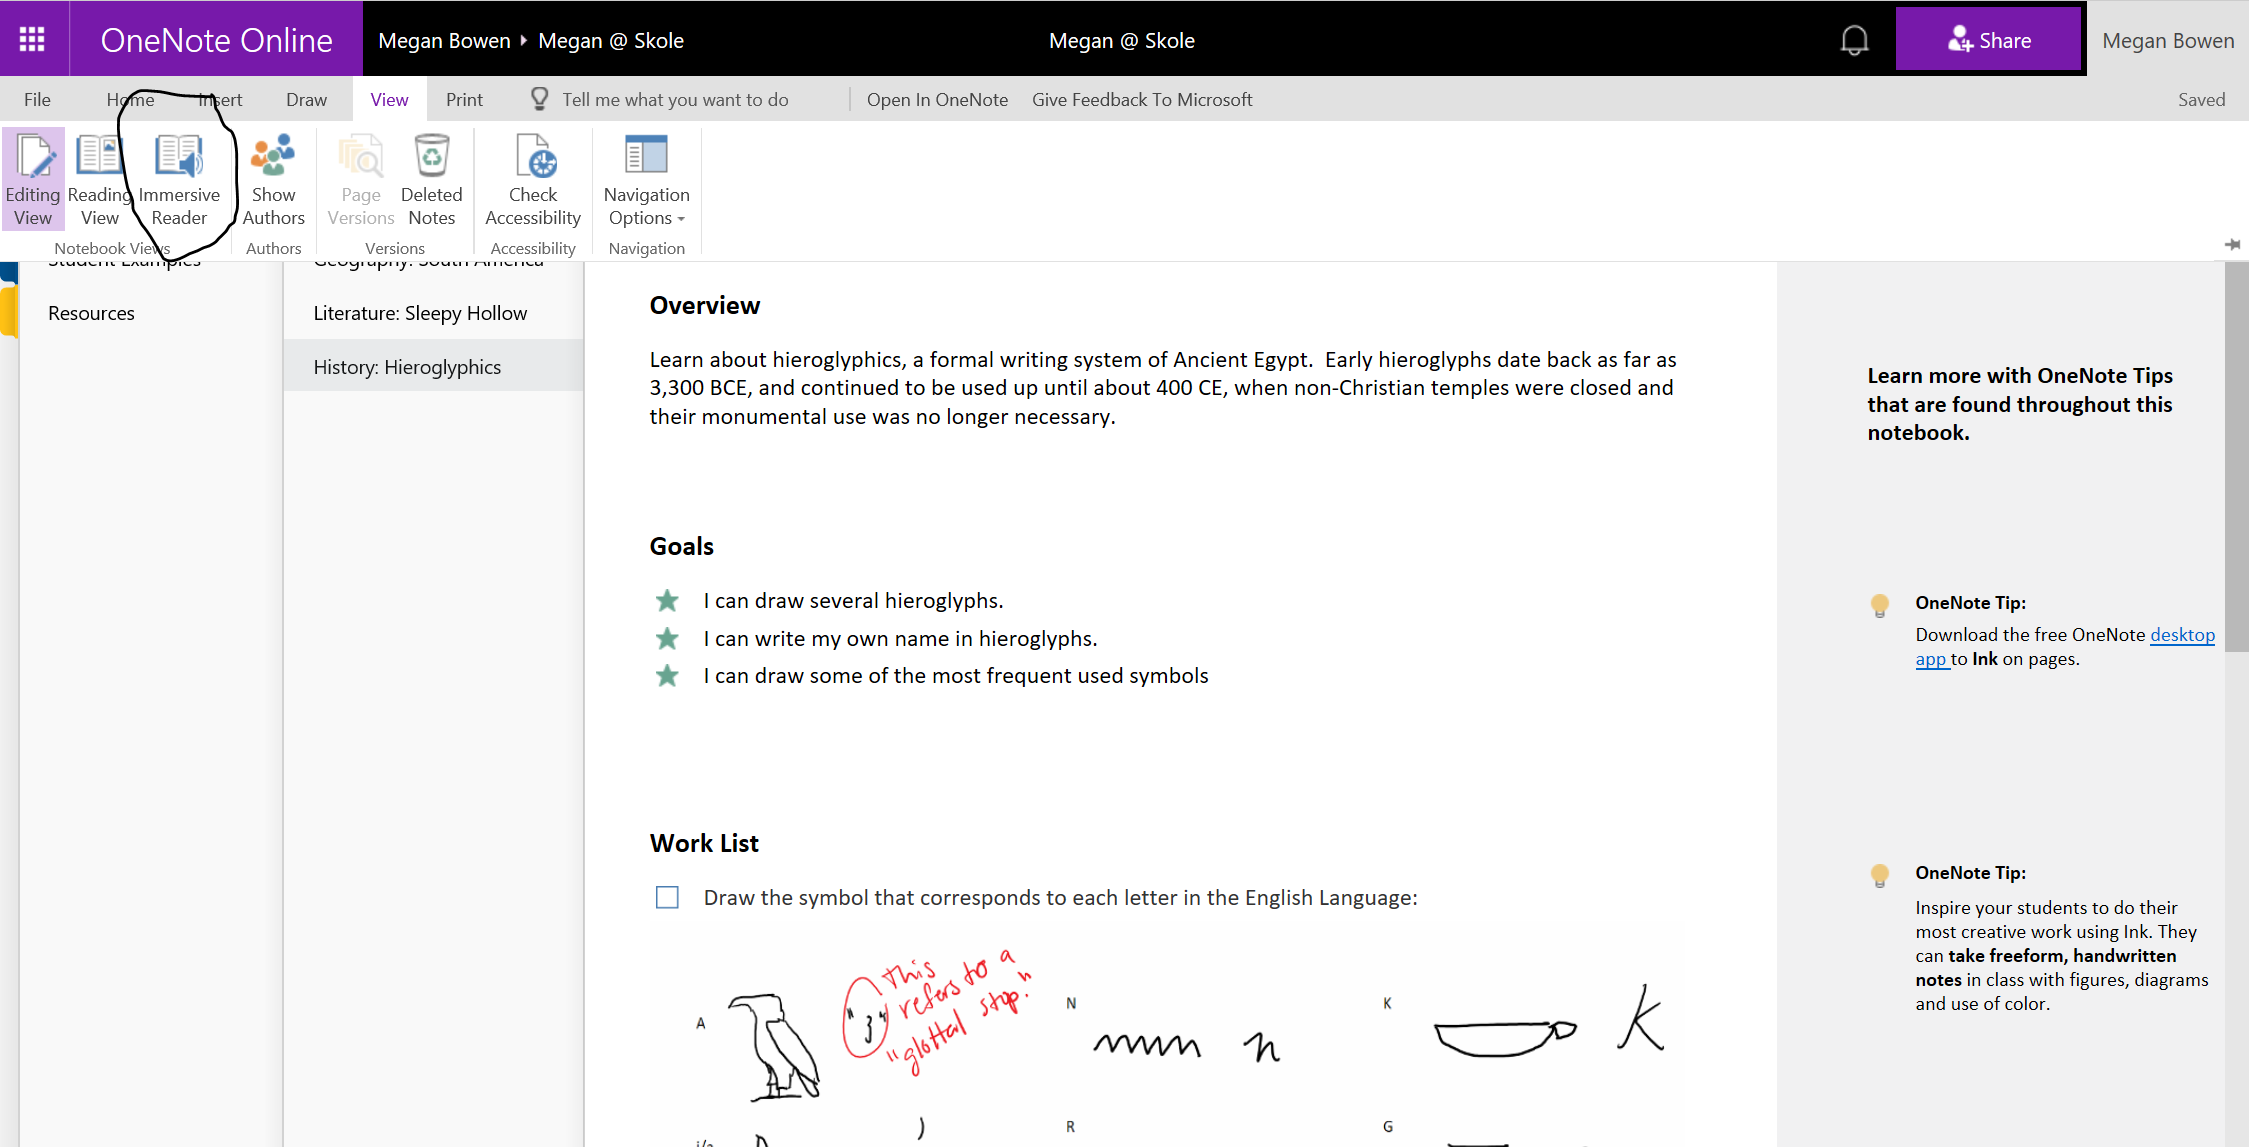Click the basket hieroglyph drawing for K
The height and width of the screenshot is (1147, 2249).
[x=1505, y=1037]
